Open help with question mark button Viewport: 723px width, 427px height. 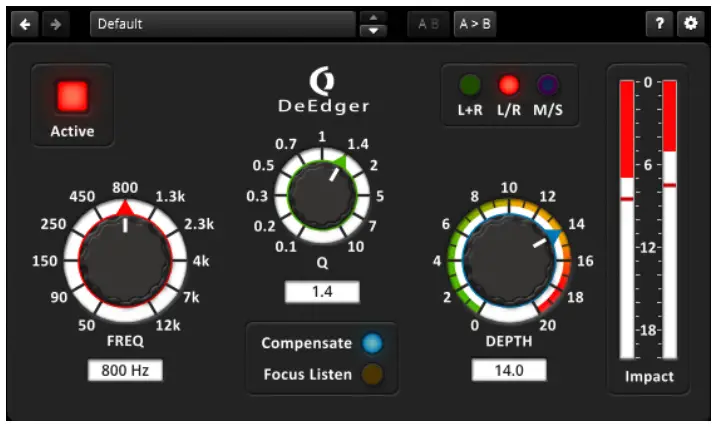click(660, 23)
